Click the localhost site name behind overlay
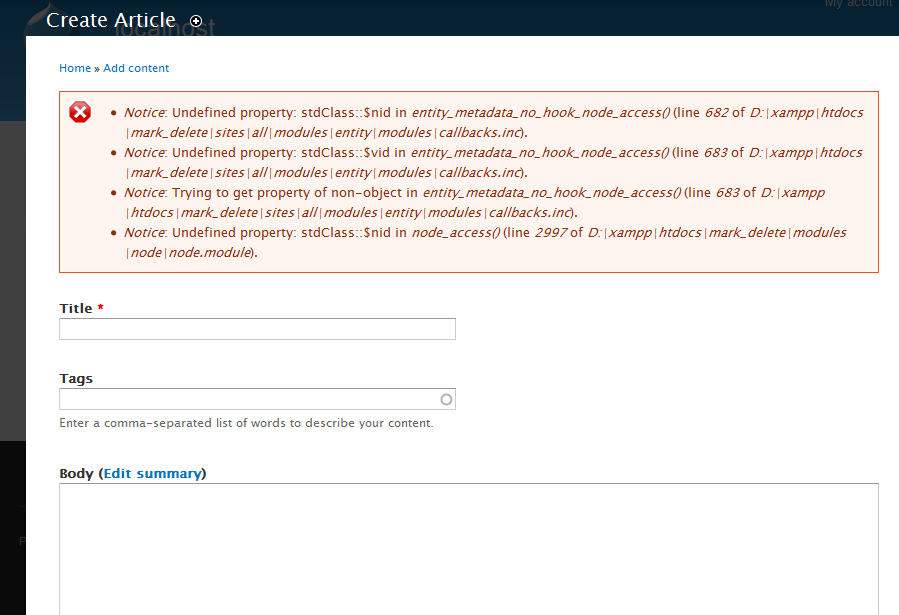 tap(165, 28)
